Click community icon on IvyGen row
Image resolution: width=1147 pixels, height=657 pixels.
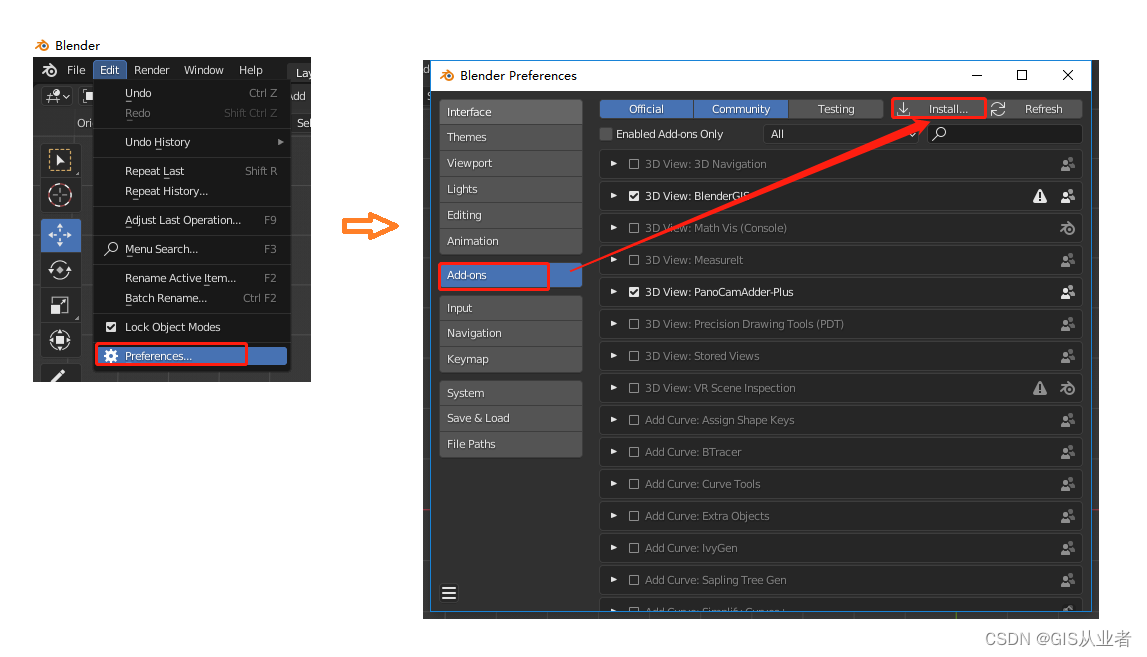point(1068,548)
